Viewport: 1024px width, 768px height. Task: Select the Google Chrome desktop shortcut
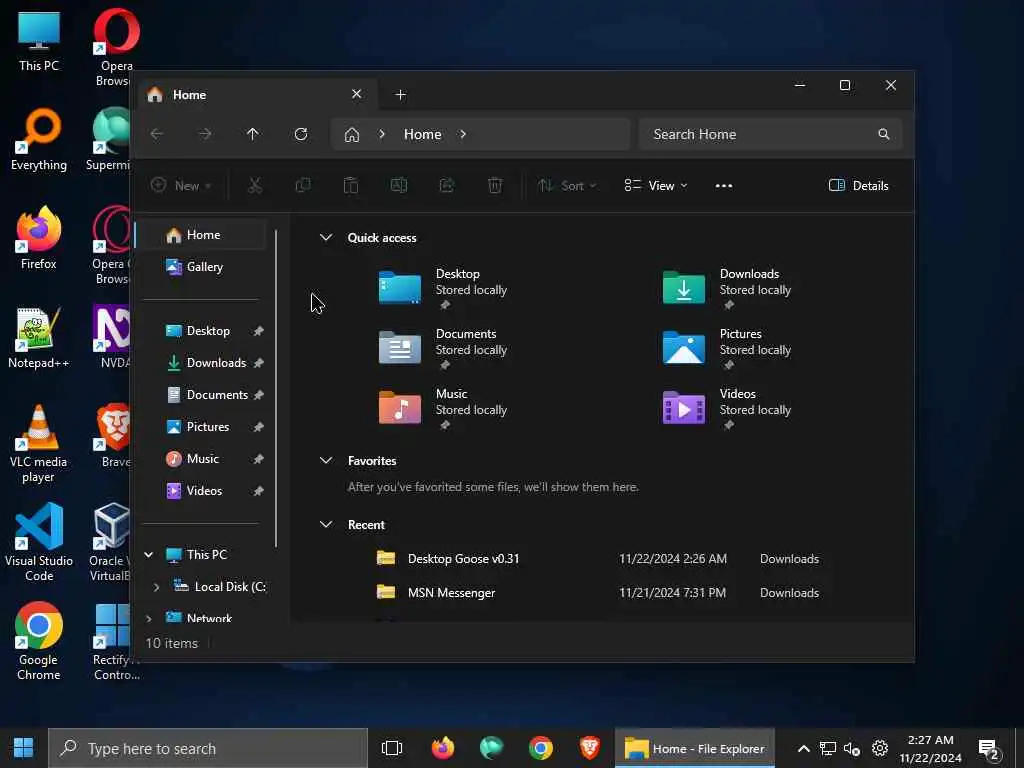[39, 641]
